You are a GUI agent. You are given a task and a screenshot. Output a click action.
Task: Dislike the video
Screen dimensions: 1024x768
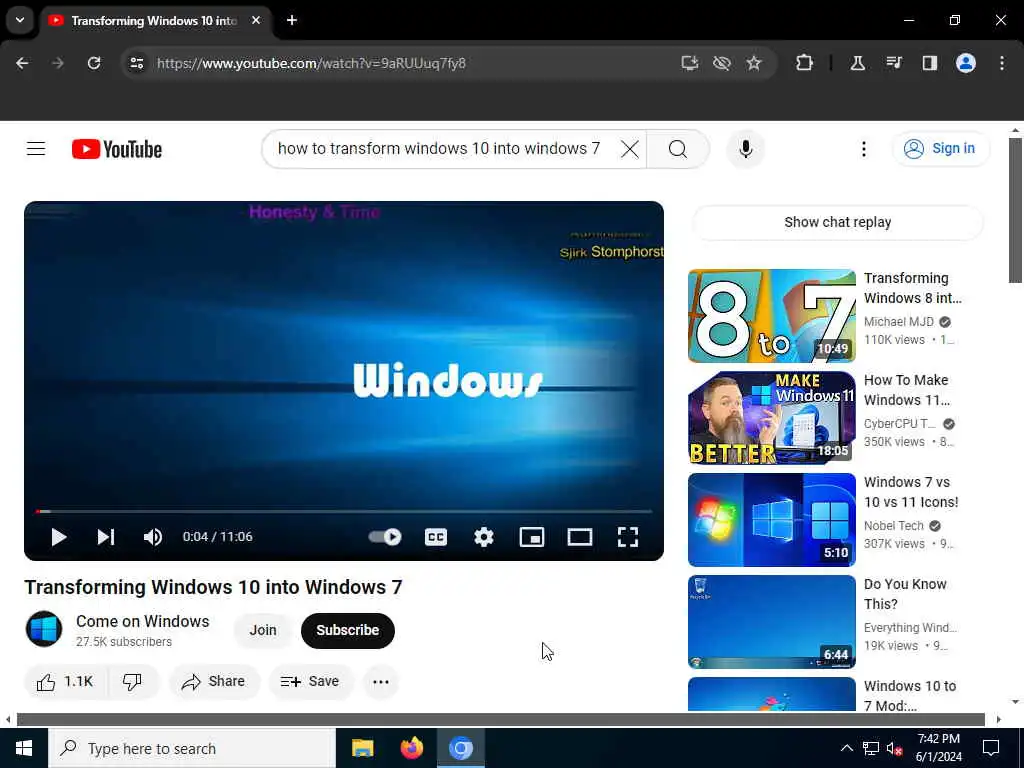pos(133,682)
